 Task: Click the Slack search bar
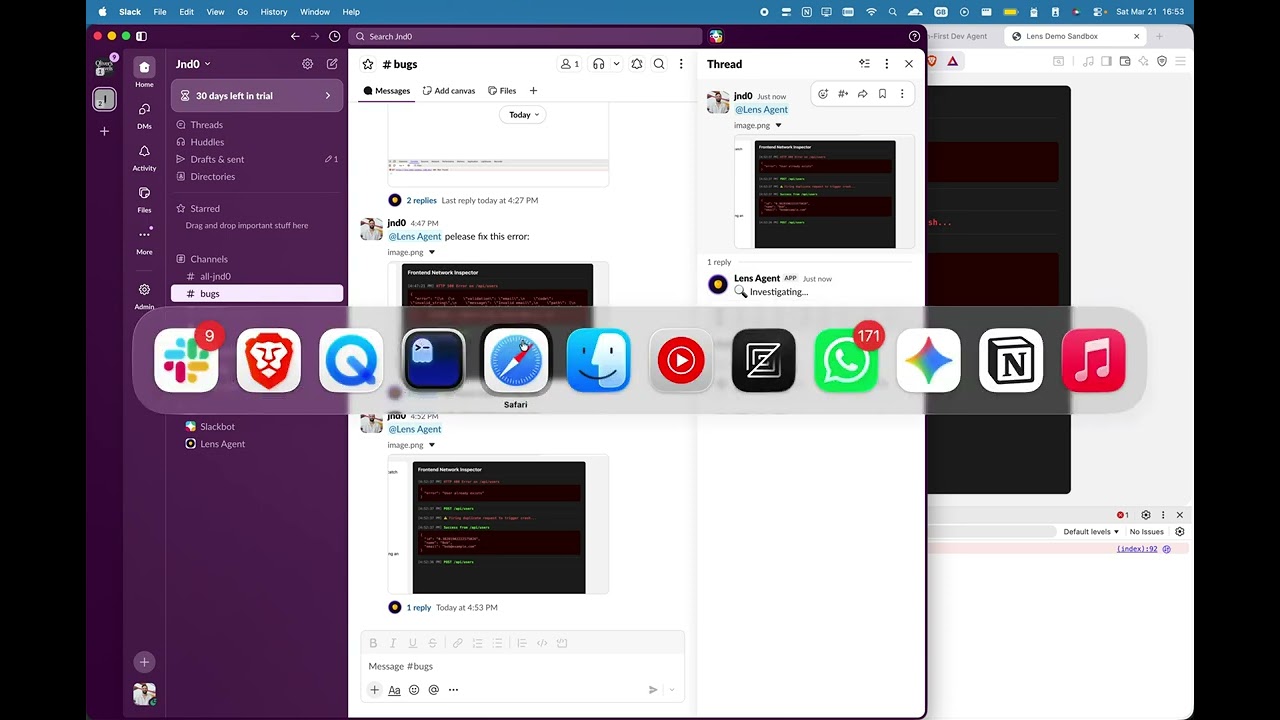coord(525,37)
